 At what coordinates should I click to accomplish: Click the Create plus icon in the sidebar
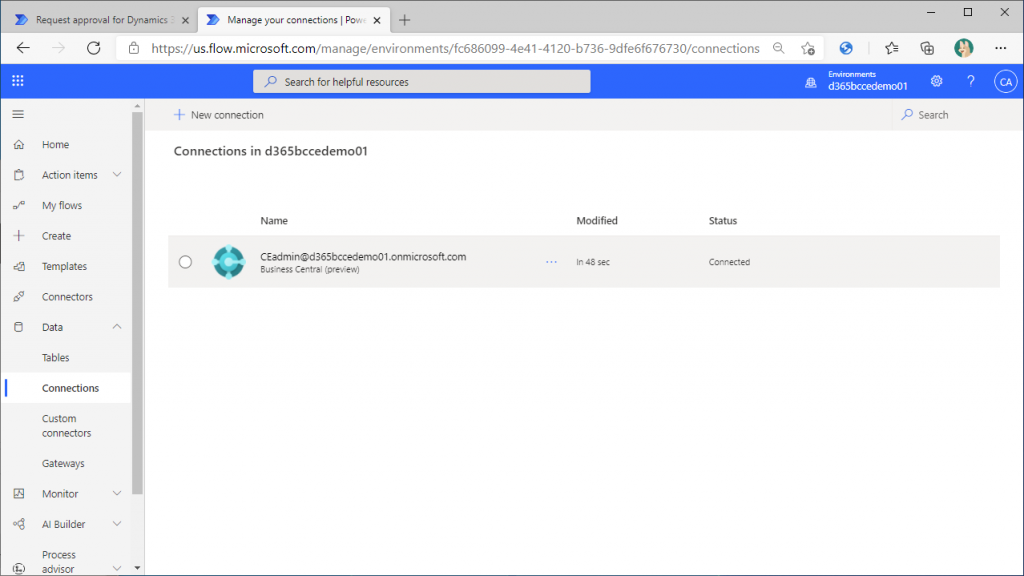[19, 236]
